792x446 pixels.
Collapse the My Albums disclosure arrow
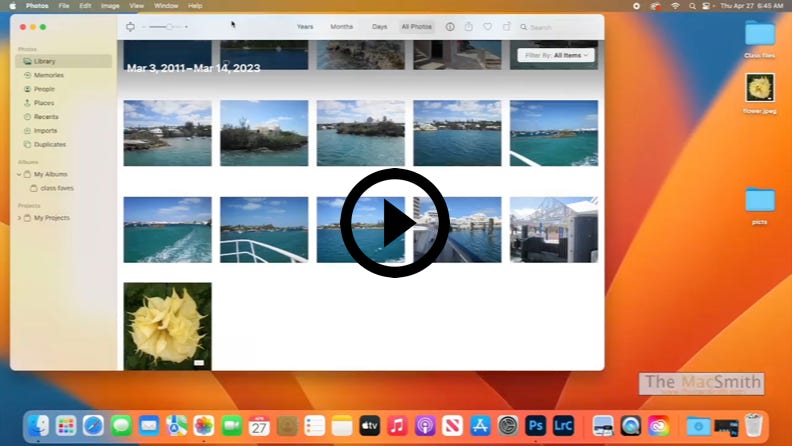(19, 174)
